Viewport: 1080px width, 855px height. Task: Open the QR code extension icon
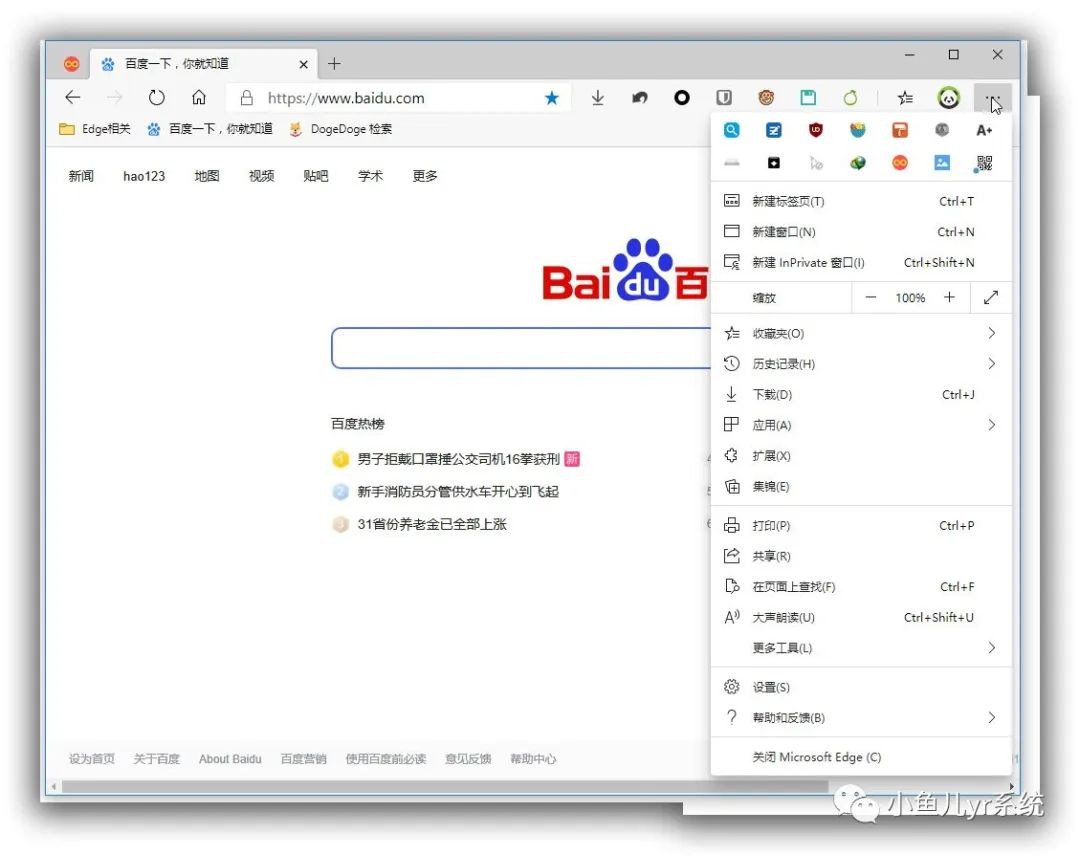pos(984,163)
